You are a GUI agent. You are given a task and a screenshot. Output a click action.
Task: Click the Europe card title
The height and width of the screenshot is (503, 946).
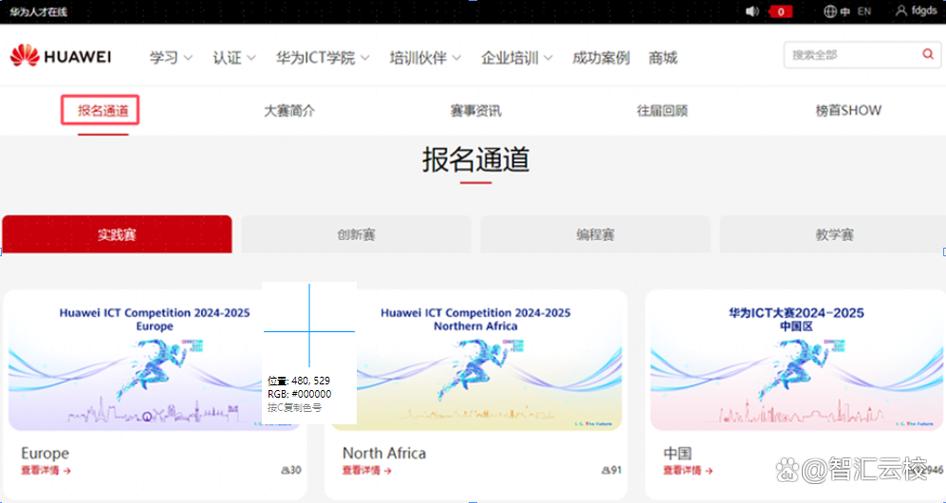[45, 453]
